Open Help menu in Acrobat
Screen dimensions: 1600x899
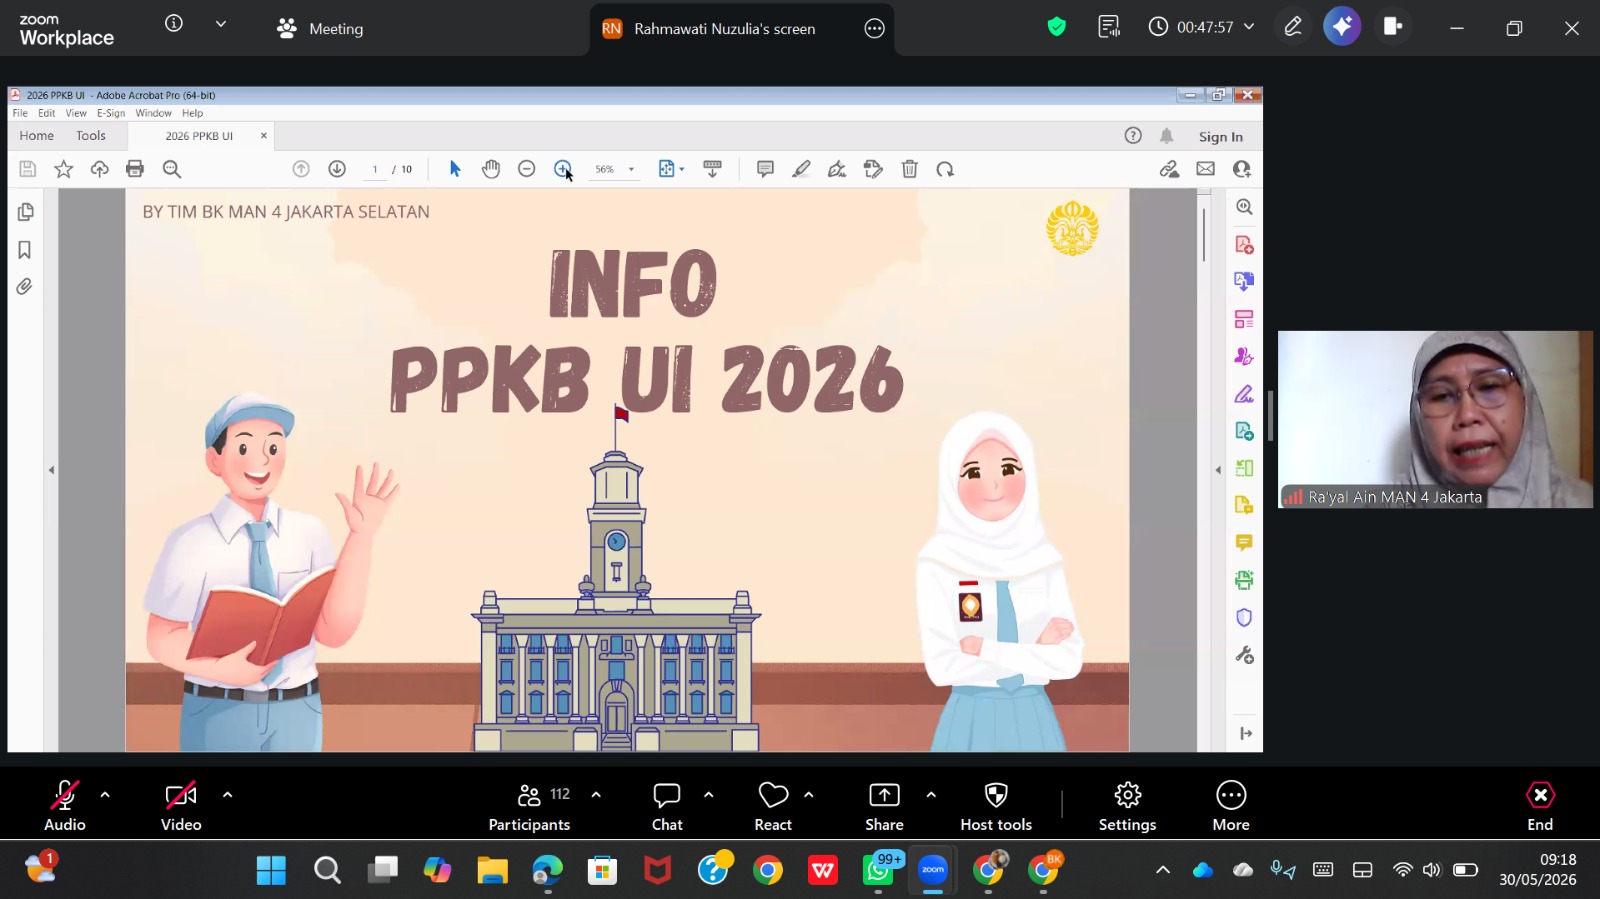pos(193,113)
